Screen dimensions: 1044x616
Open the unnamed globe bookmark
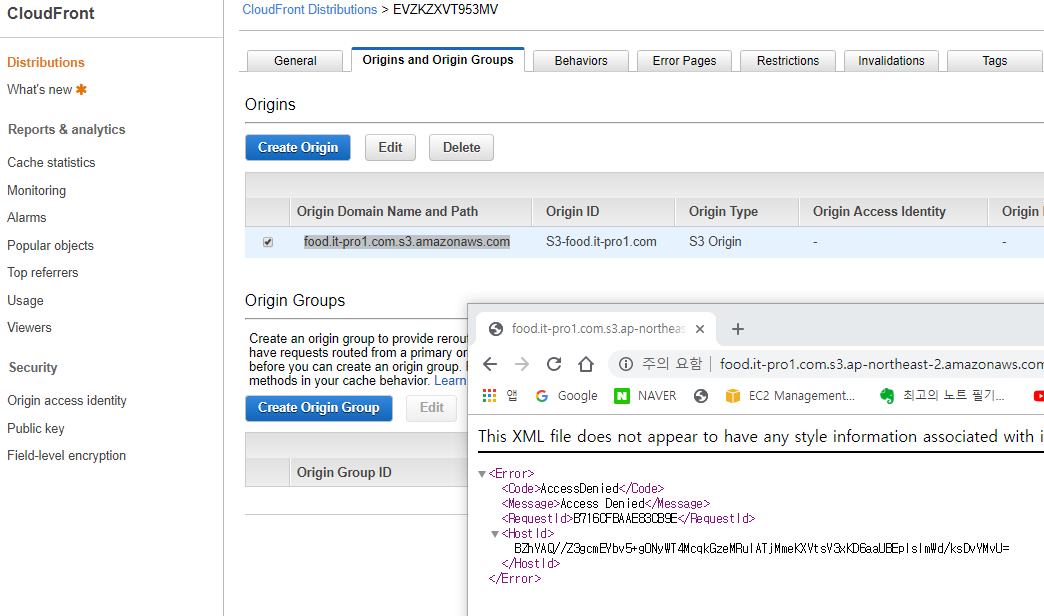coord(700,396)
